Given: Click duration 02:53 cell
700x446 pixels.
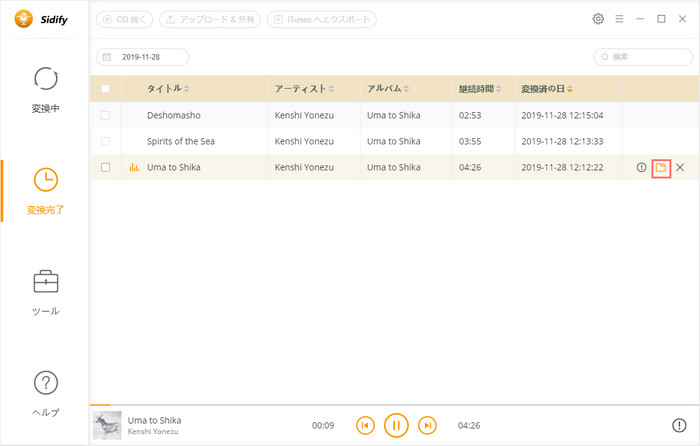Looking at the screenshot, I should coord(470,115).
